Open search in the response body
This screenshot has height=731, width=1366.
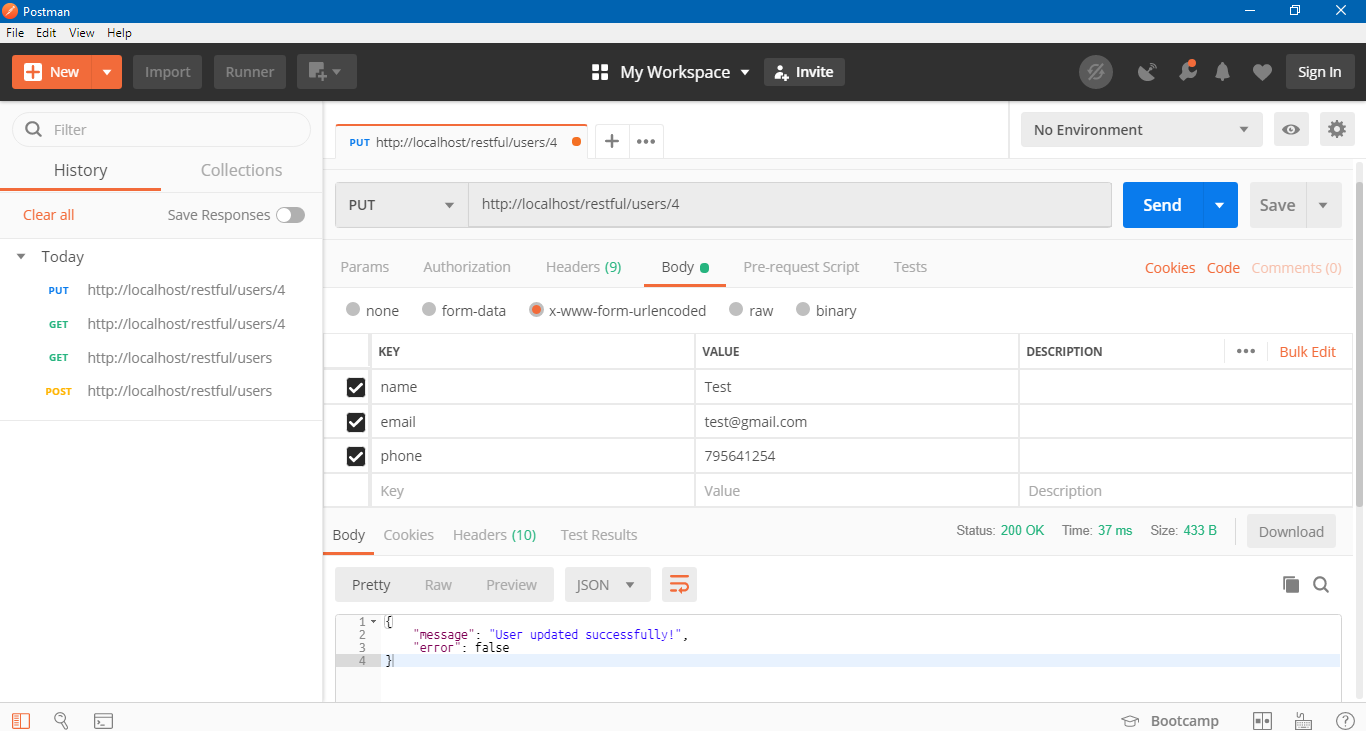[1321, 584]
